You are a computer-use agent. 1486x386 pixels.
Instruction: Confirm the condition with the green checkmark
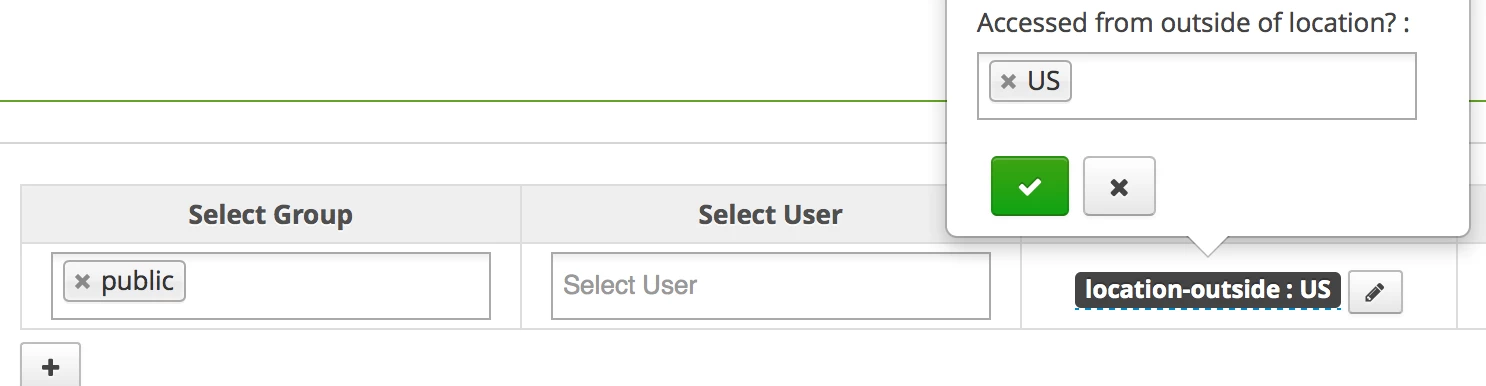pyautogui.click(x=1030, y=186)
